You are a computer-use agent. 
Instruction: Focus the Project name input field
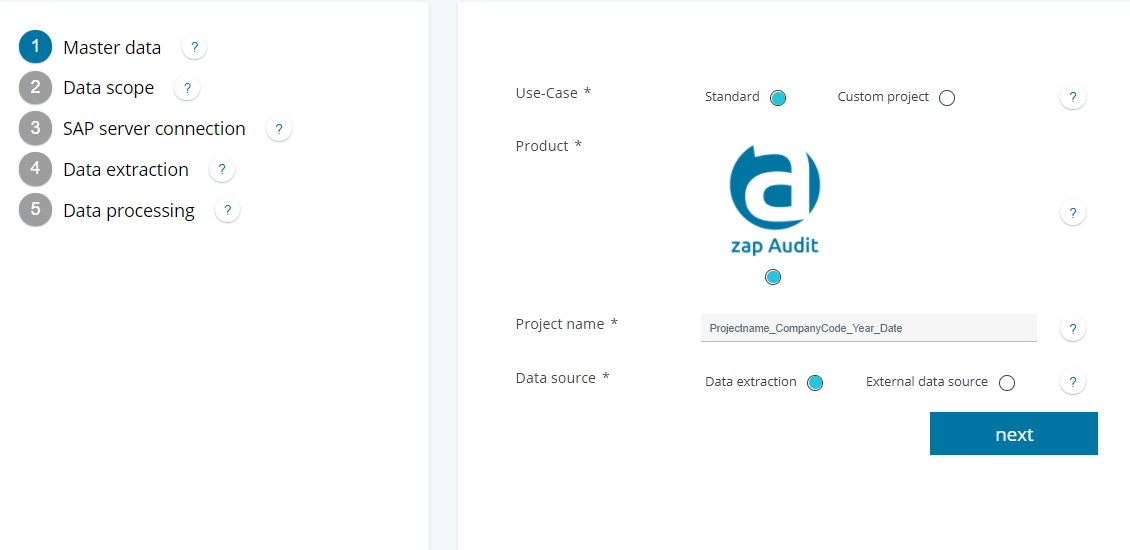pyautogui.click(x=868, y=328)
